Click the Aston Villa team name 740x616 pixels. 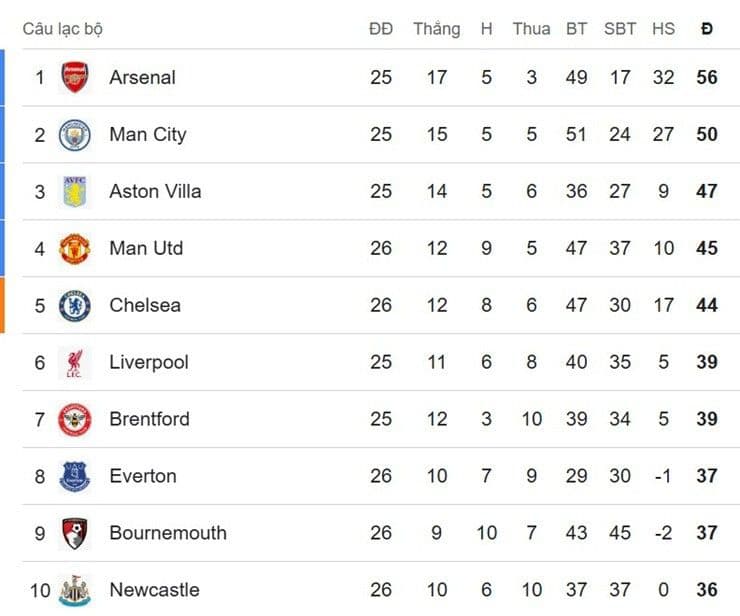point(155,191)
